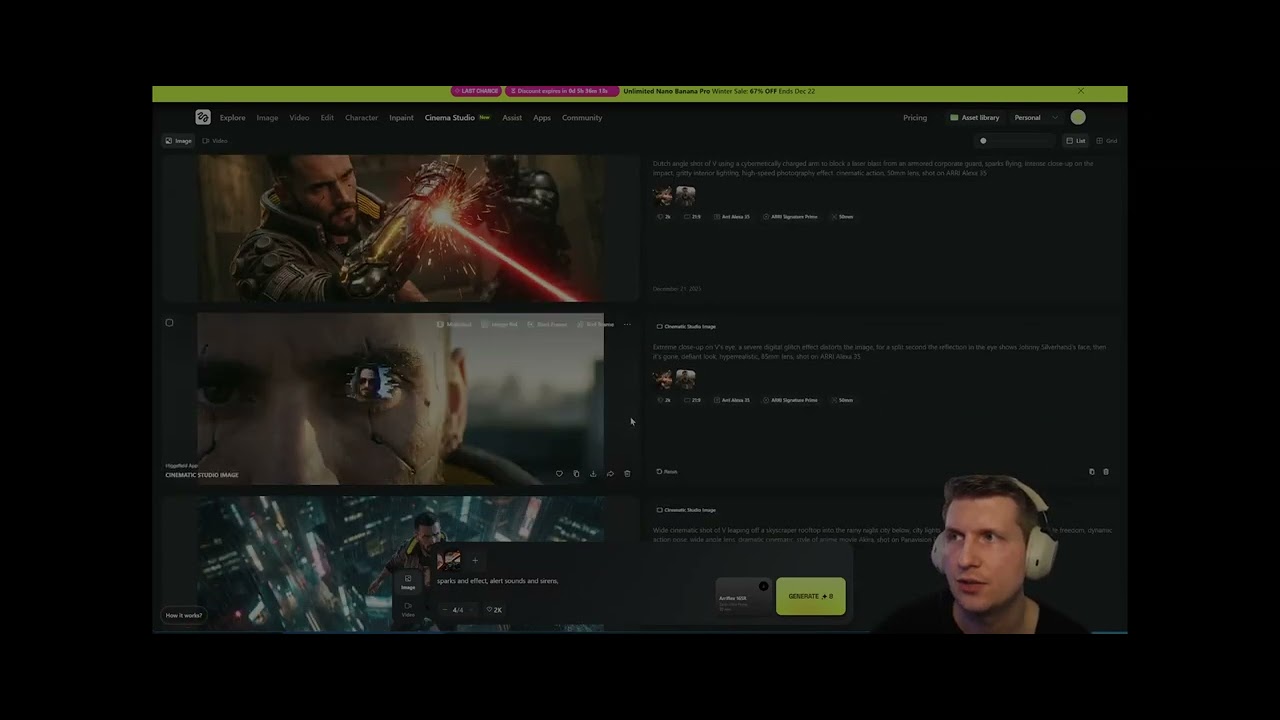This screenshot has width=1280, height=720.
Task: Dismiss the winter sale banner
Action: point(1080,91)
